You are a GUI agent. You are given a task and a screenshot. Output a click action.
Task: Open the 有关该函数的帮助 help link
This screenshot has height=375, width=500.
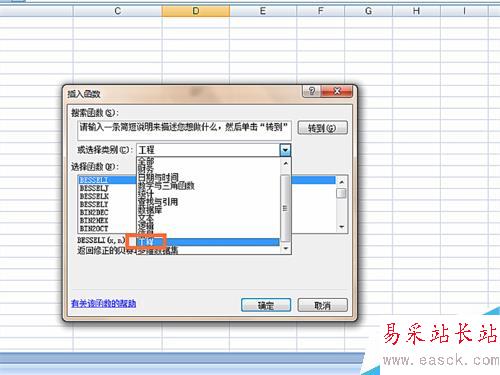click(104, 303)
